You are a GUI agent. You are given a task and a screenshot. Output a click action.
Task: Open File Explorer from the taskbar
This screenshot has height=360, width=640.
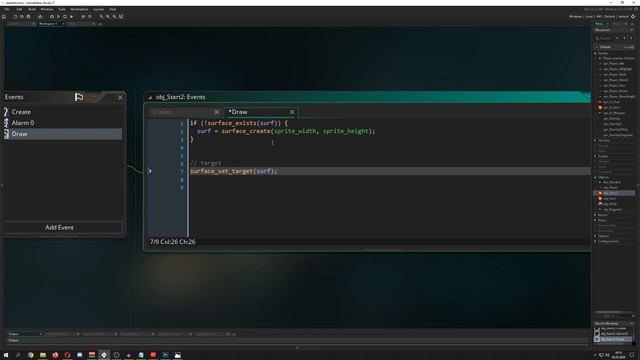pyautogui.click(x=43, y=355)
